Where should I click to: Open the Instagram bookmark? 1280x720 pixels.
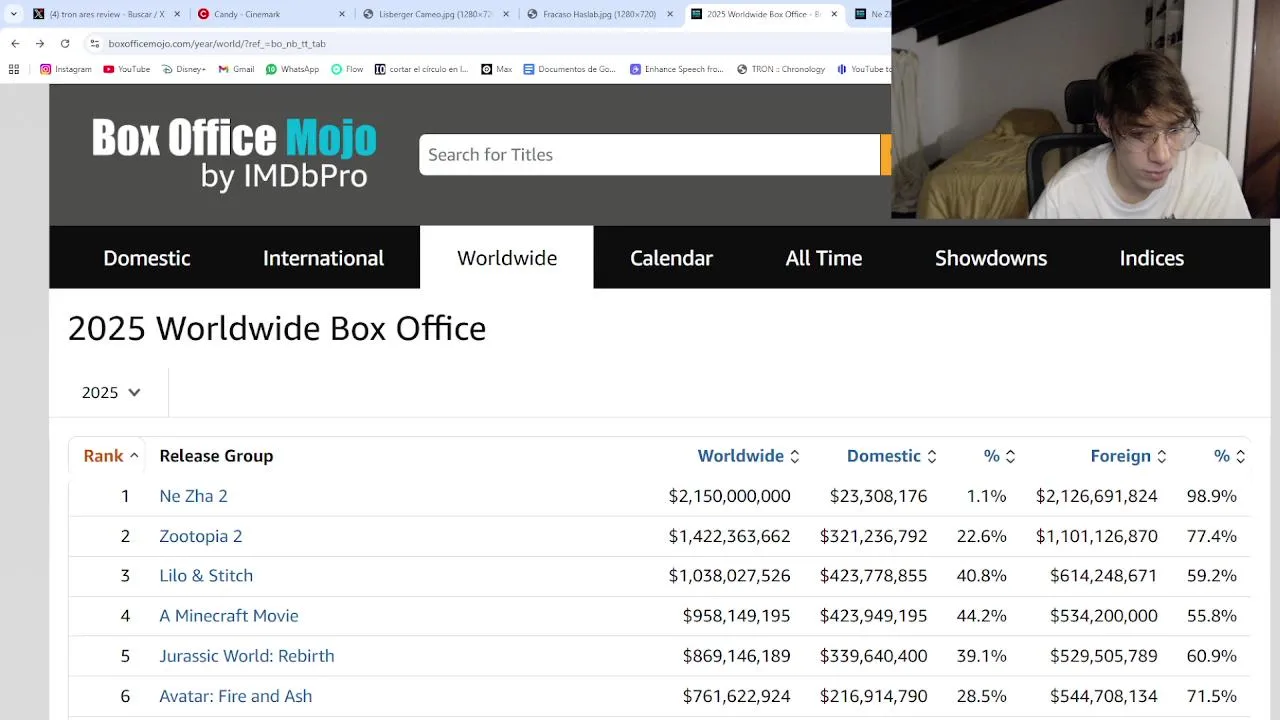point(66,69)
